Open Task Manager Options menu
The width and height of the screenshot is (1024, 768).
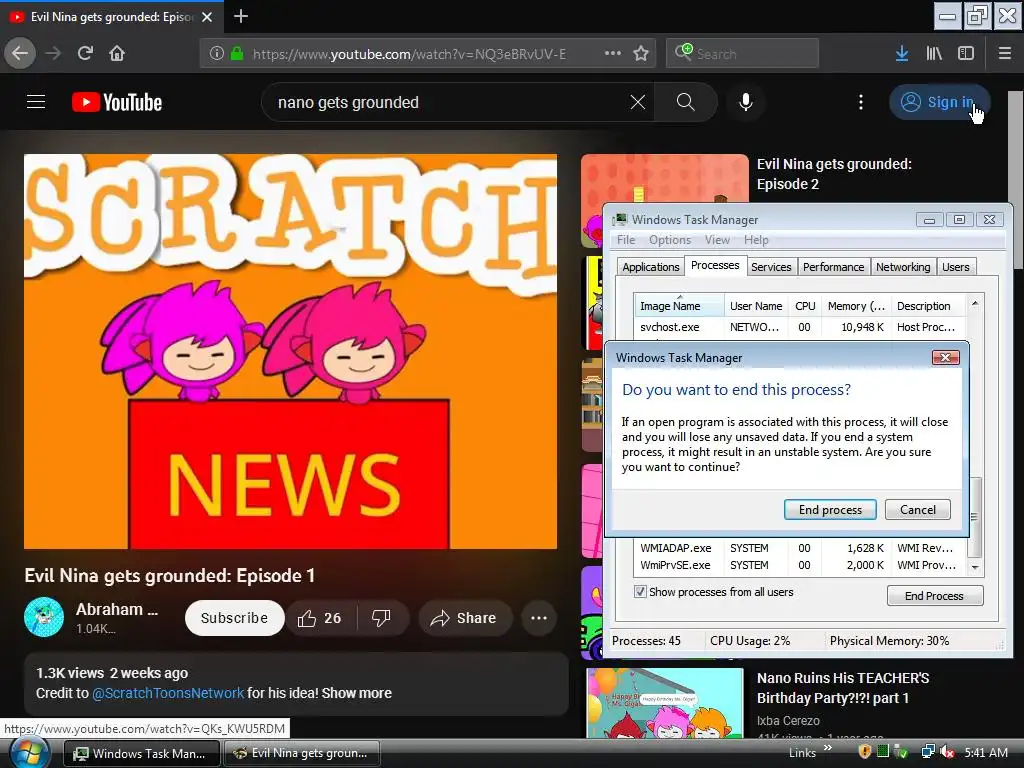669,240
